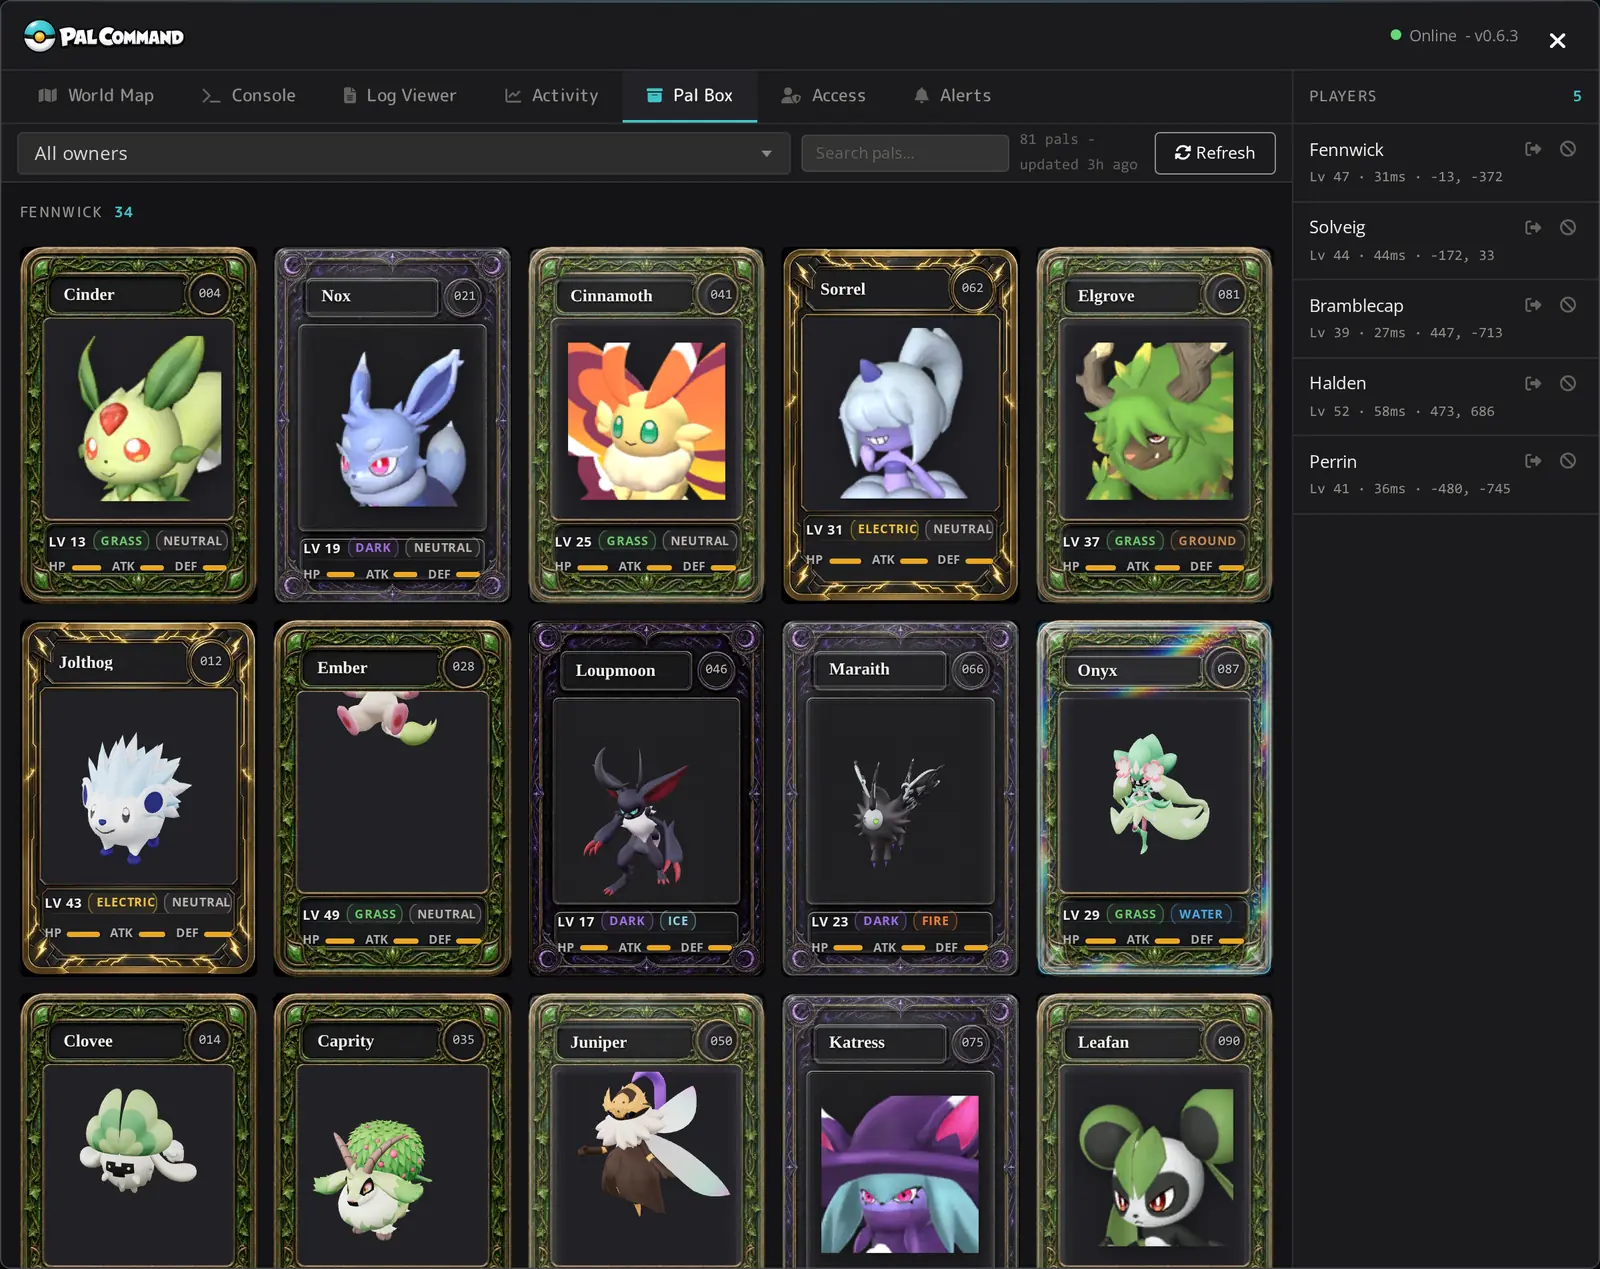Kick player Solveig icon
The height and width of the screenshot is (1269, 1600).
1533,227
